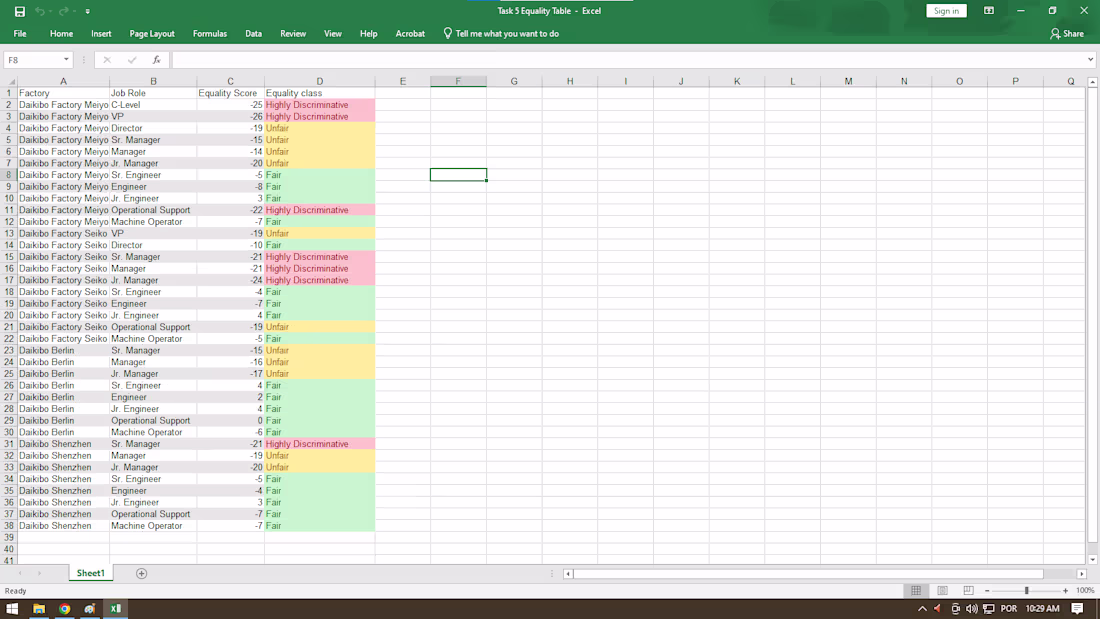Select the pink Highly Discriminative cell in row 11
Screen dimensions: 1100x619
319,210
